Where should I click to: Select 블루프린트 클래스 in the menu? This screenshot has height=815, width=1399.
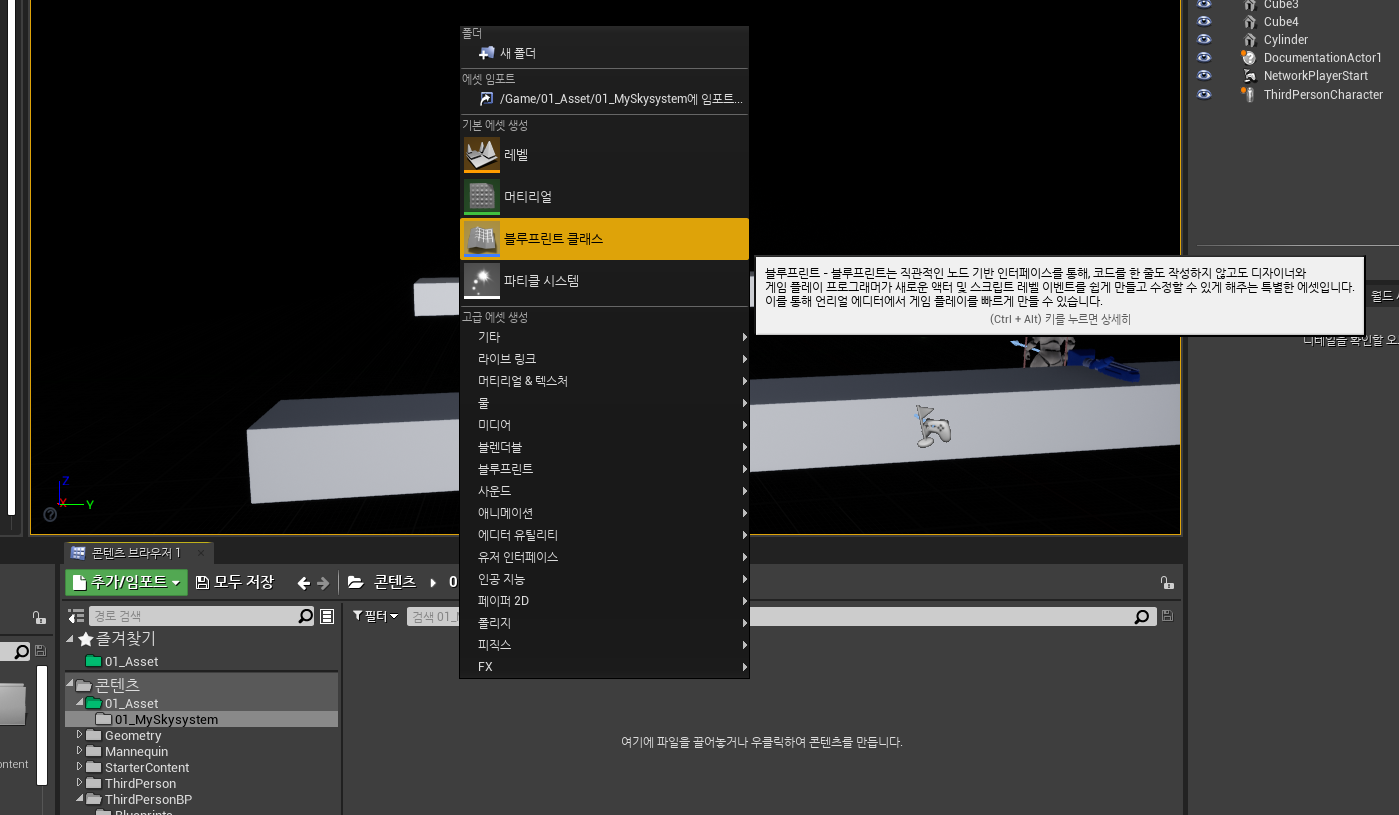[x=604, y=239]
